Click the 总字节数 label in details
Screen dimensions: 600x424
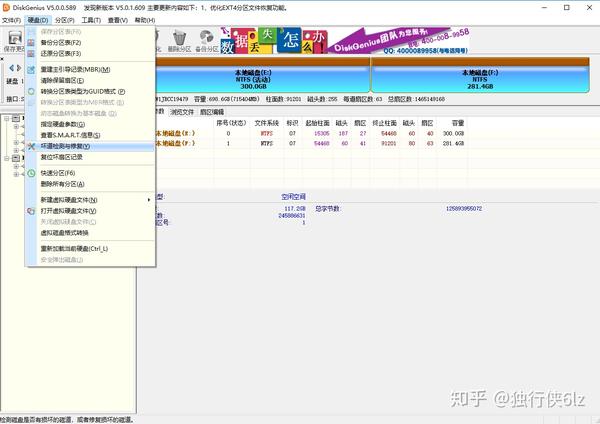click(x=328, y=209)
